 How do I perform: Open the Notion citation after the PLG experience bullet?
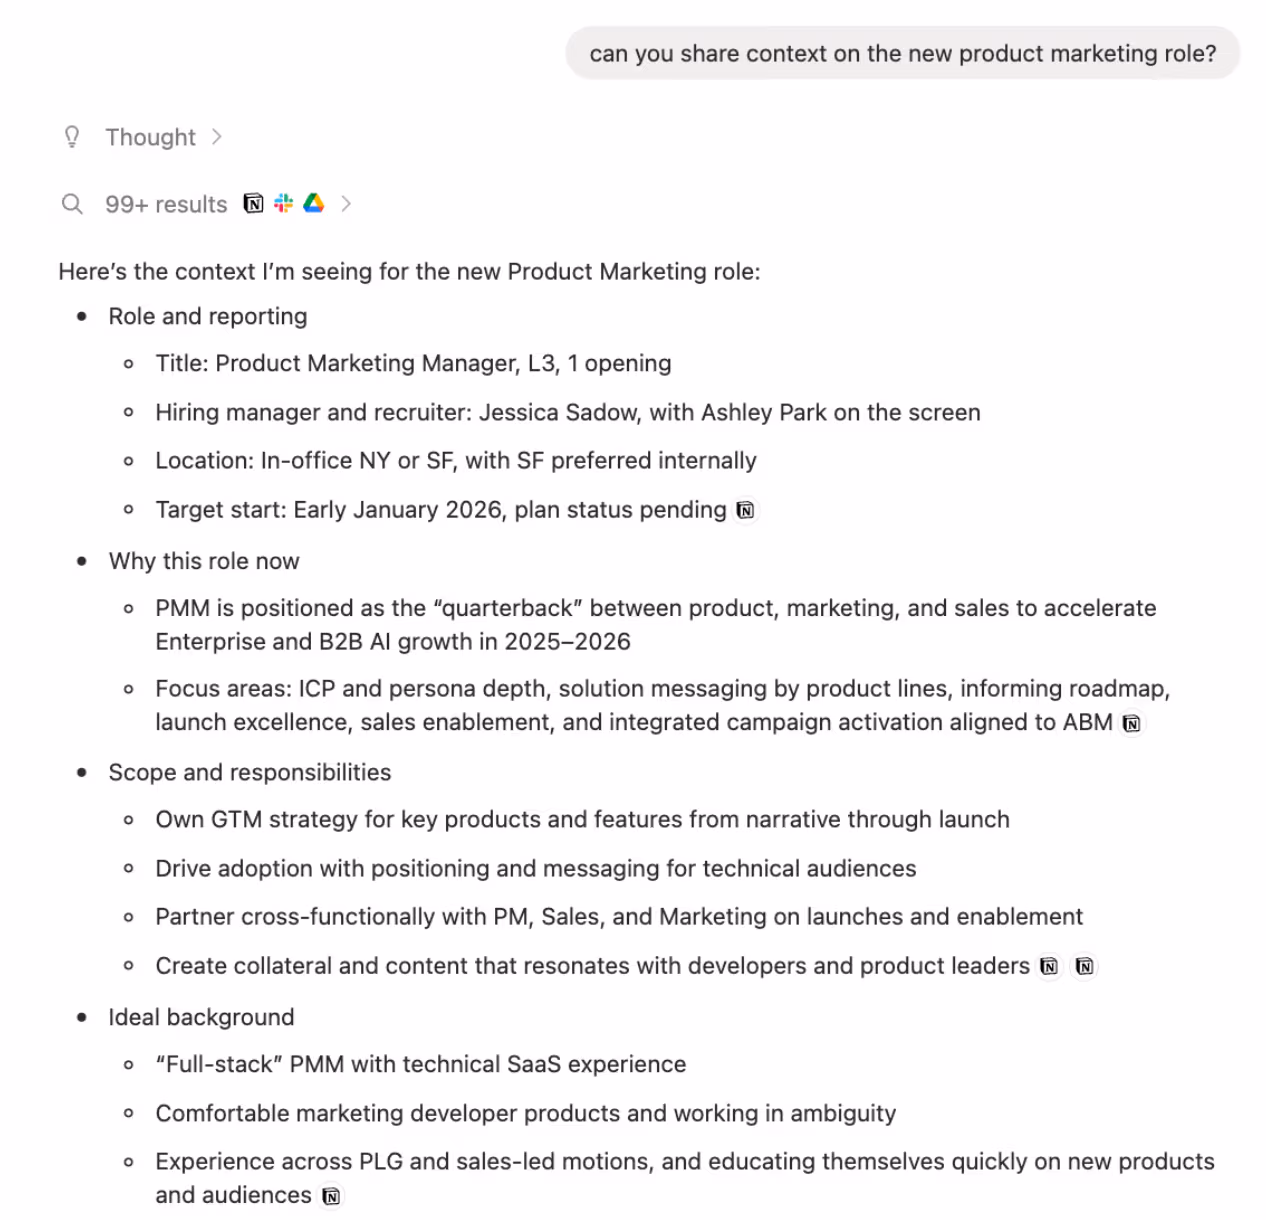pos(330,1195)
